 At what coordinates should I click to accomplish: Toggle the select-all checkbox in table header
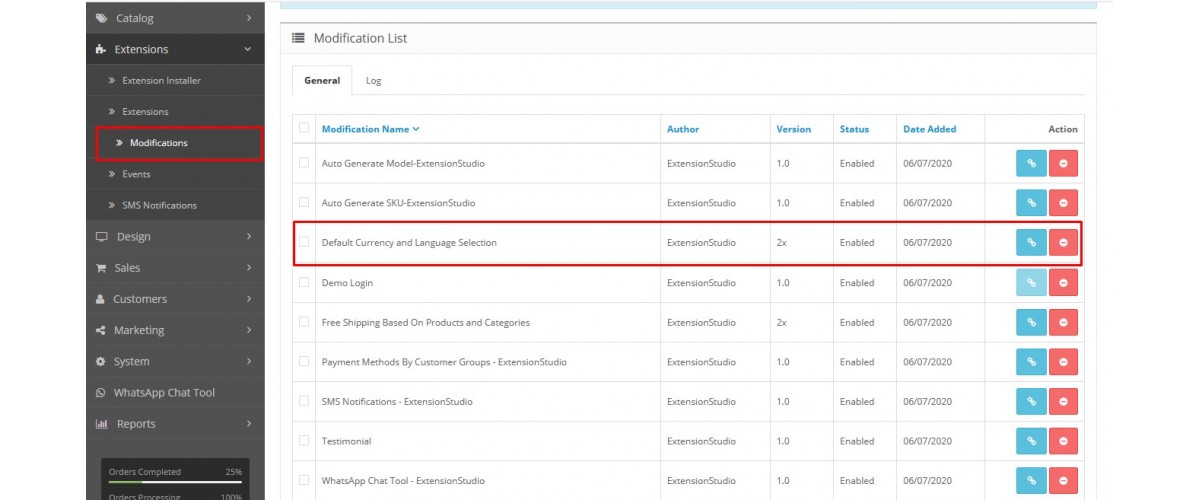pos(304,128)
